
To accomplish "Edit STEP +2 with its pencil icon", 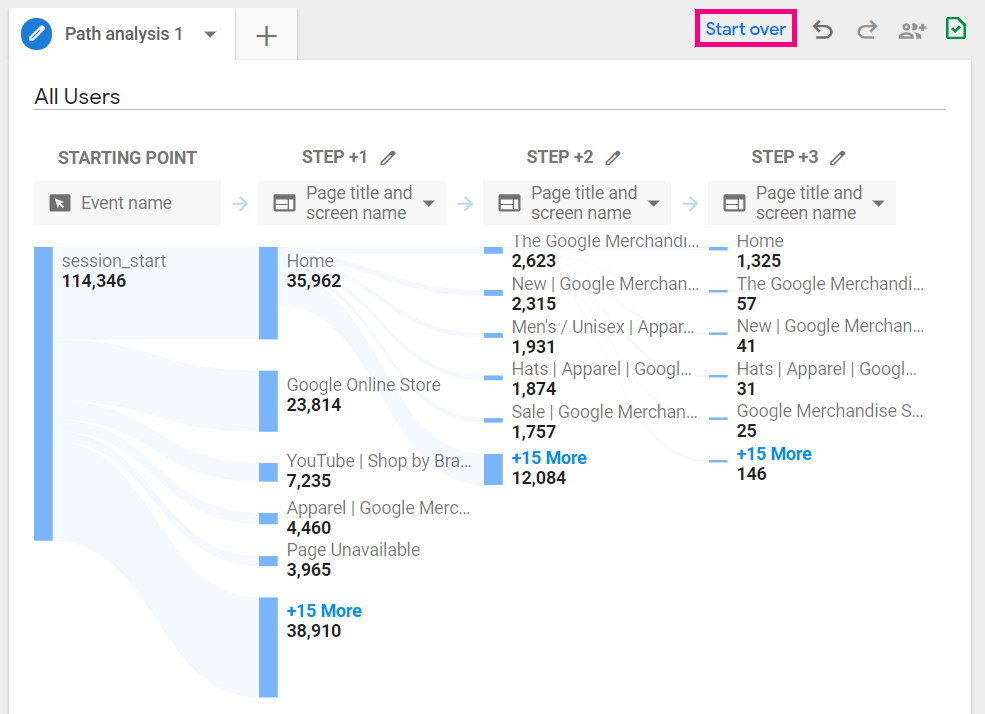I will (613, 158).
